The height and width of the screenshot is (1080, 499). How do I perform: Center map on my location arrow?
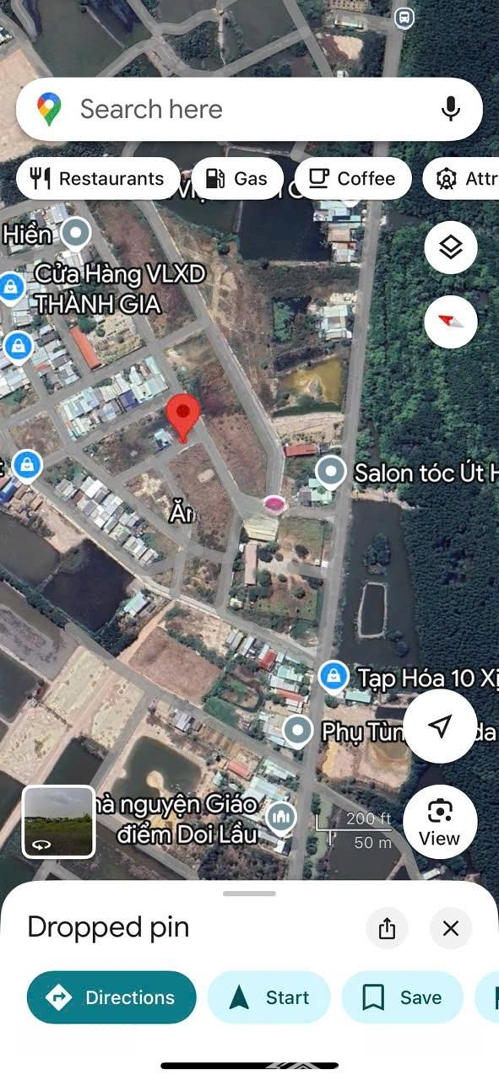[440, 725]
